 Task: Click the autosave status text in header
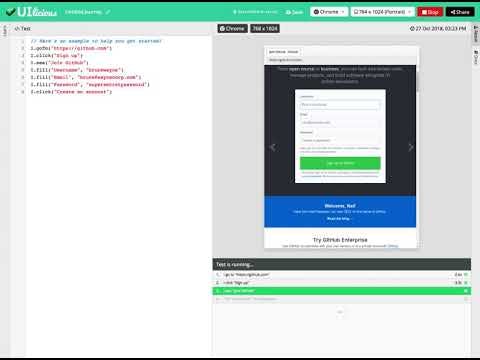point(256,12)
